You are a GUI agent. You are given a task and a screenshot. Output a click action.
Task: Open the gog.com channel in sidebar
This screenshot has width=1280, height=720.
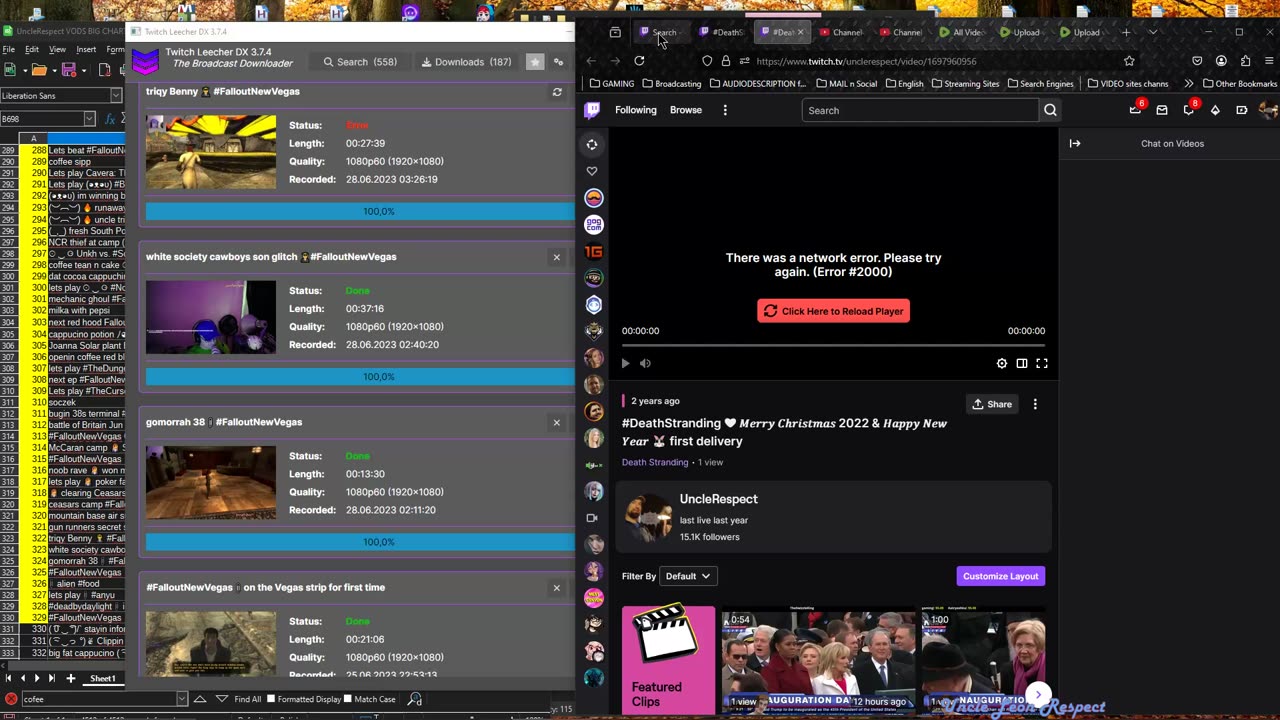[x=594, y=225]
